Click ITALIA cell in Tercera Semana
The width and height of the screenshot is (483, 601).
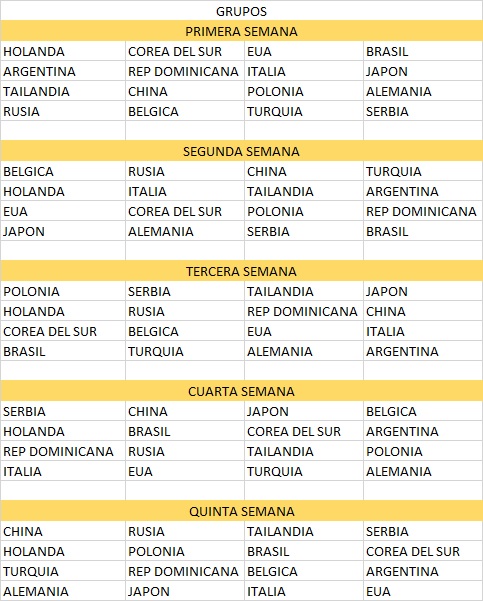point(423,331)
